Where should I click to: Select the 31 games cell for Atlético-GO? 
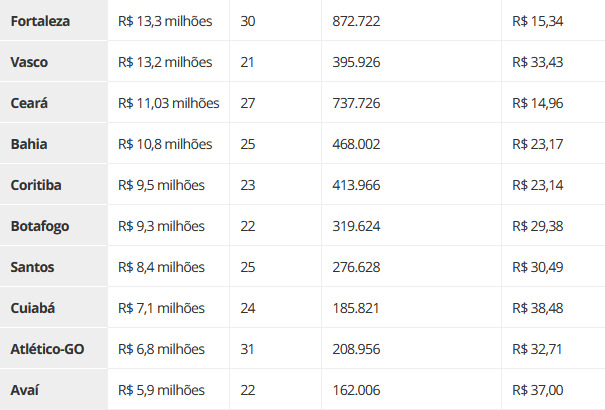coord(275,349)
